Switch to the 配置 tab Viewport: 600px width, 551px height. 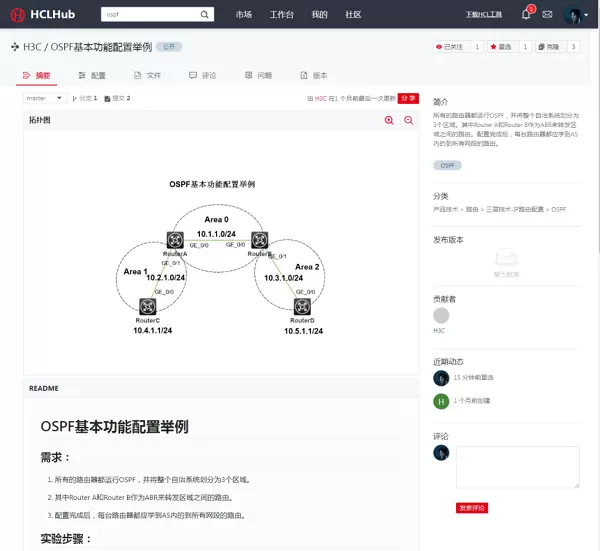91,75
